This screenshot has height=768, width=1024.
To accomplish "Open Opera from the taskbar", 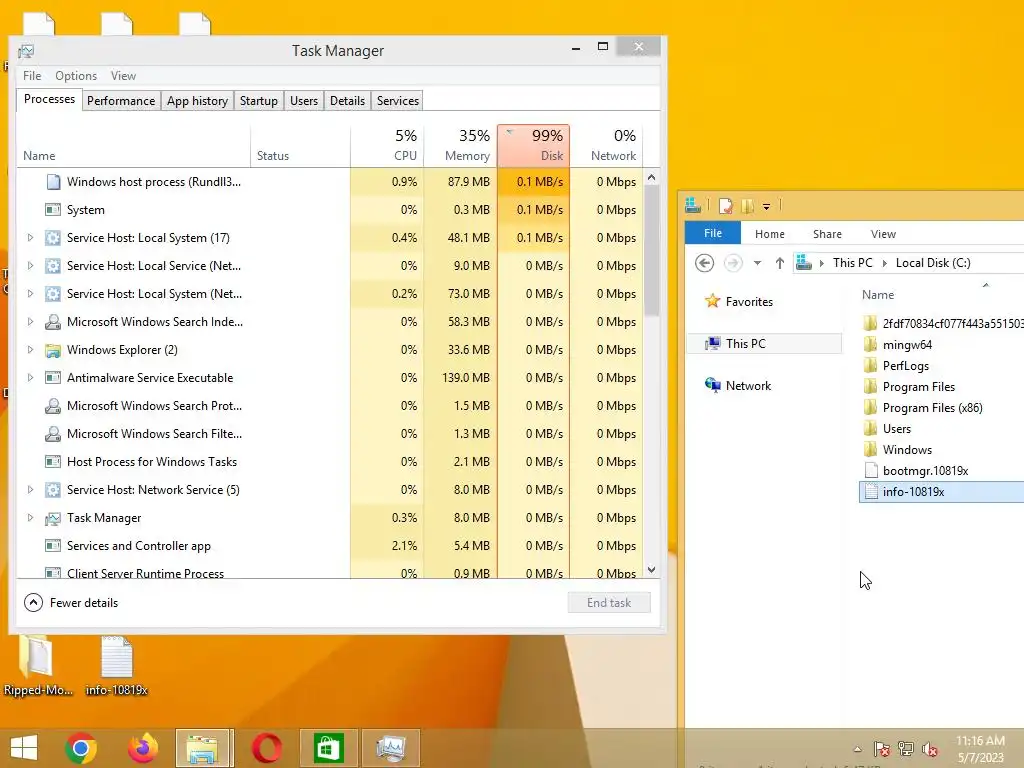I will (x=266, y=748).
